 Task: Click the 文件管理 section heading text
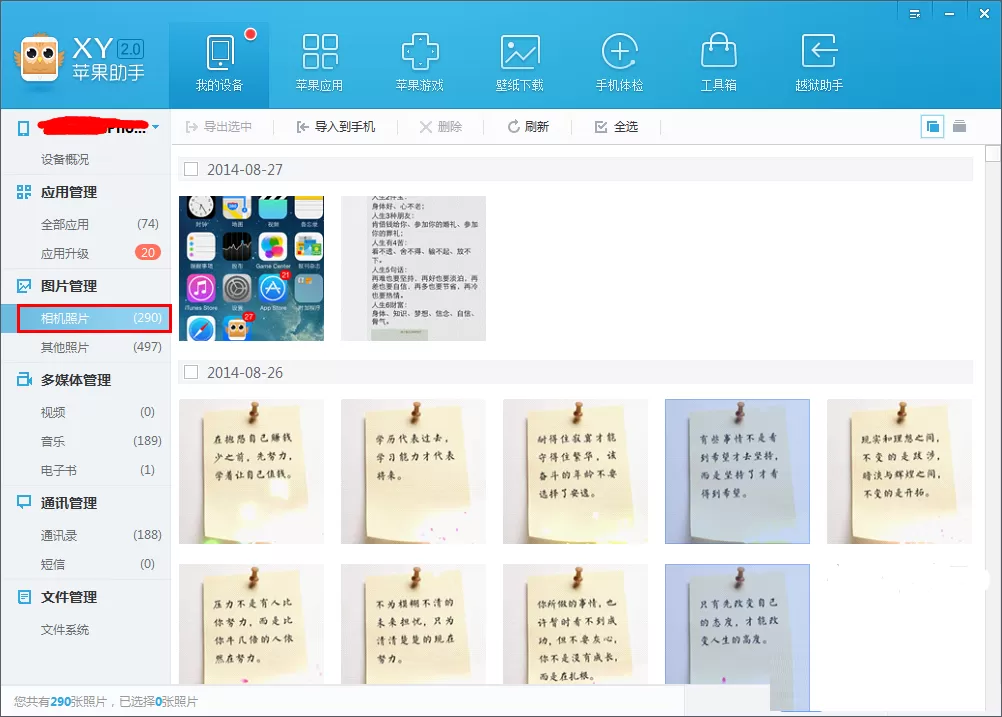69,598
